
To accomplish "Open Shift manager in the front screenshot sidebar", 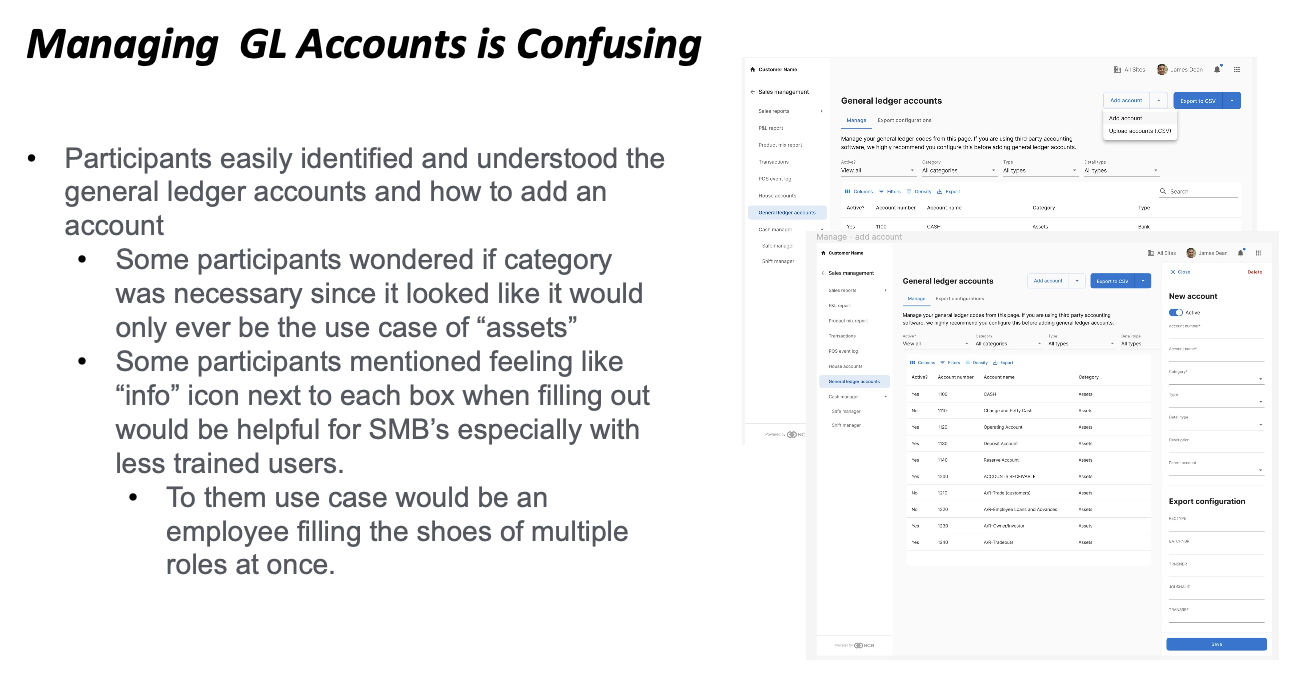I will [x=846, y=425].
